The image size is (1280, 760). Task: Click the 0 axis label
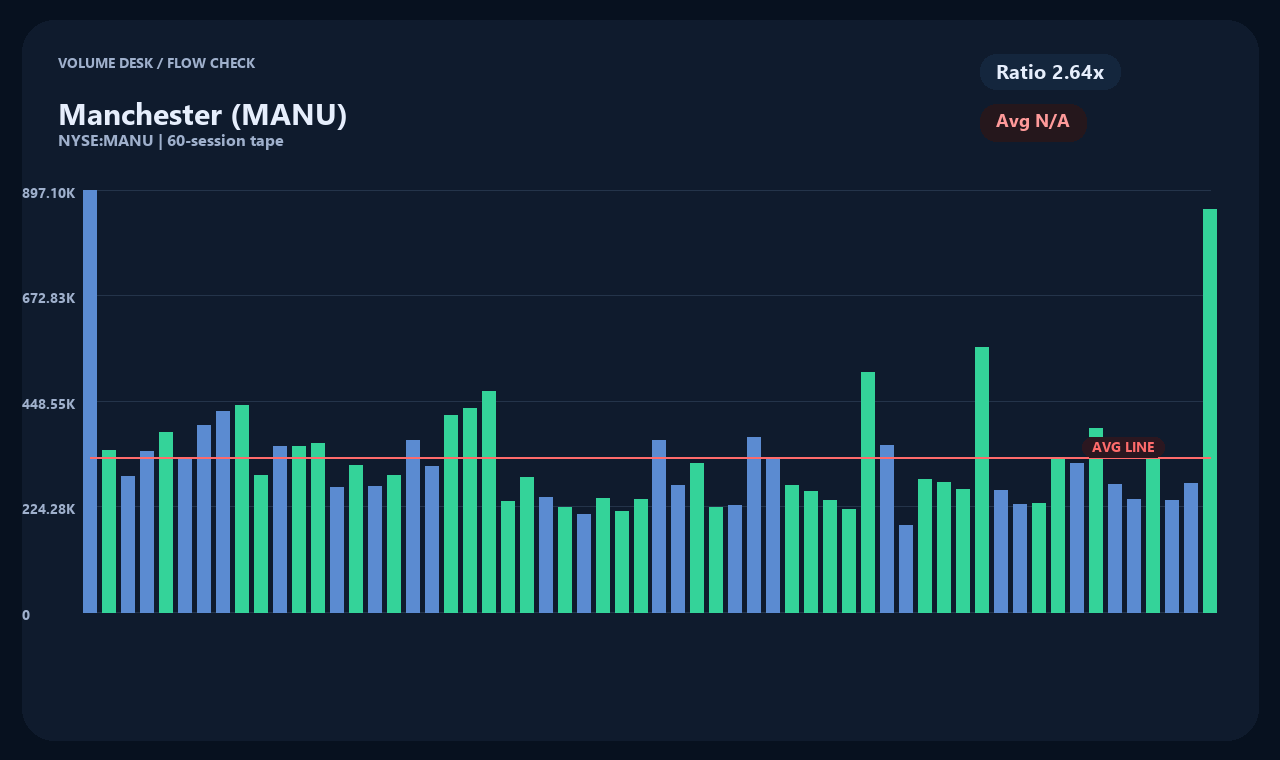coord(26,615)
